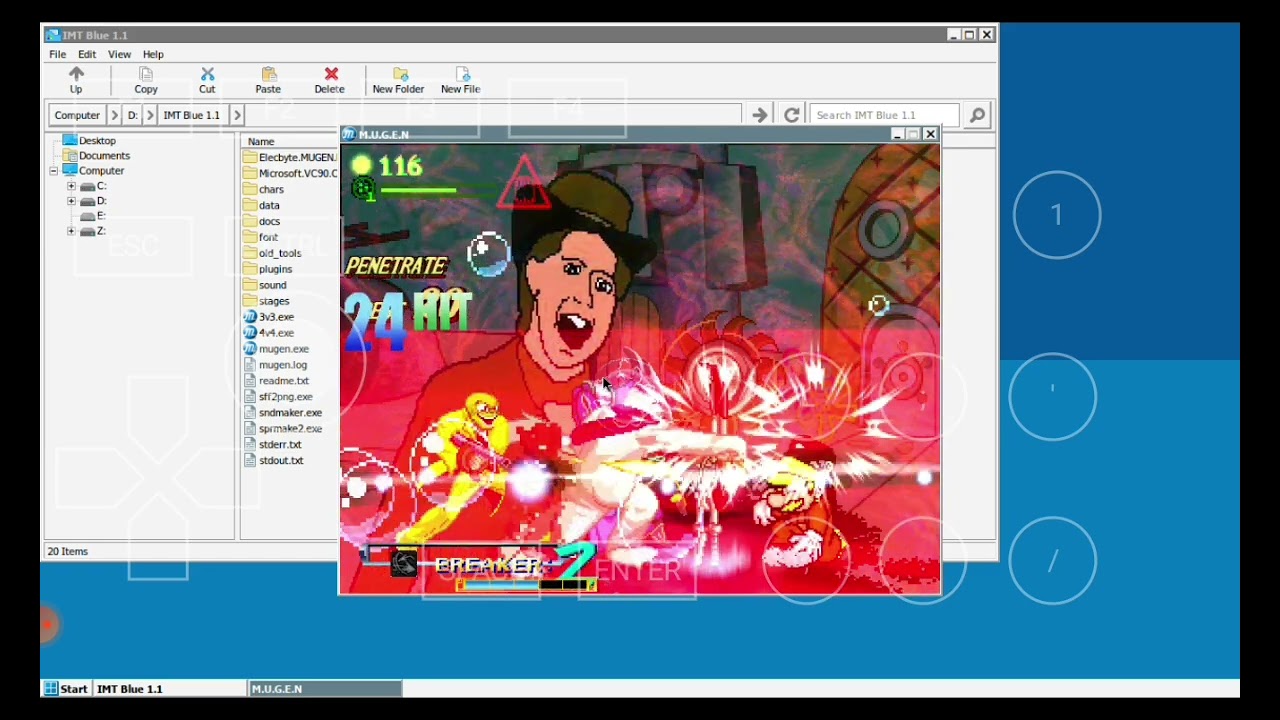
Task: Open breadcrumb chevron after IMT Blue 1.1
Action: tap(237, 115)
